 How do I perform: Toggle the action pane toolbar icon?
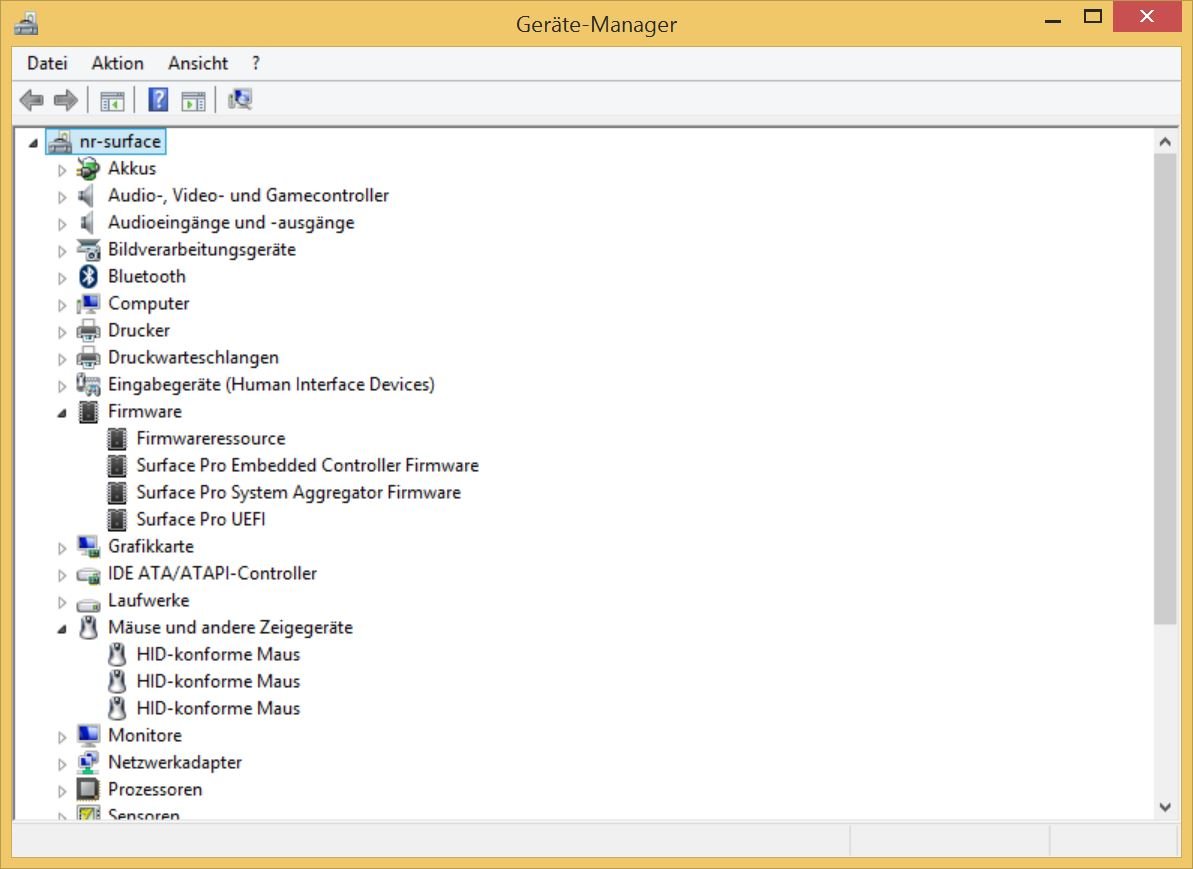click(193, 100)
